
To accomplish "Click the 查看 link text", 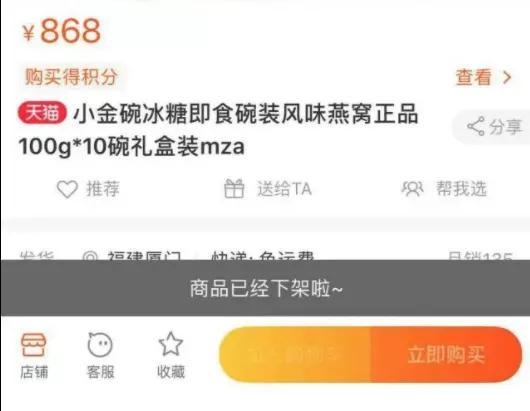I will pos(474,77).
